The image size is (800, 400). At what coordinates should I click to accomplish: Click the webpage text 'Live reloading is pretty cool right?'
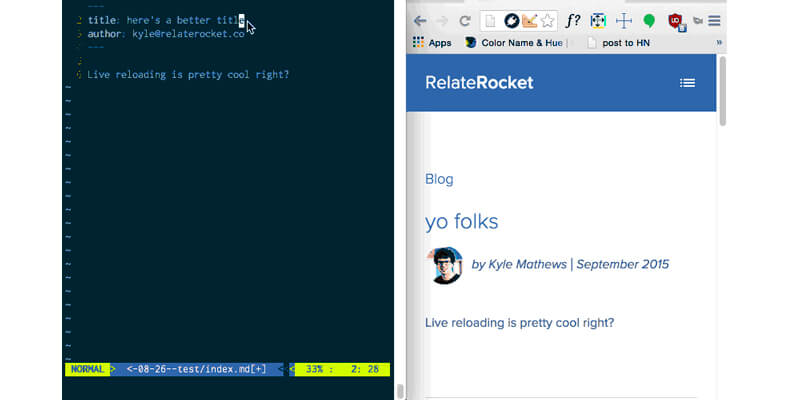click(519, 323)
